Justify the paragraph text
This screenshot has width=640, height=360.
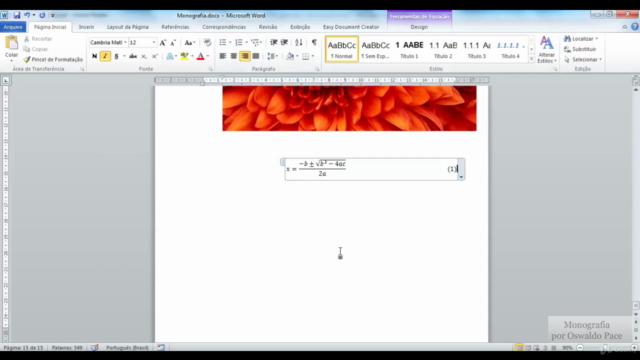click(x=256, y=56)
